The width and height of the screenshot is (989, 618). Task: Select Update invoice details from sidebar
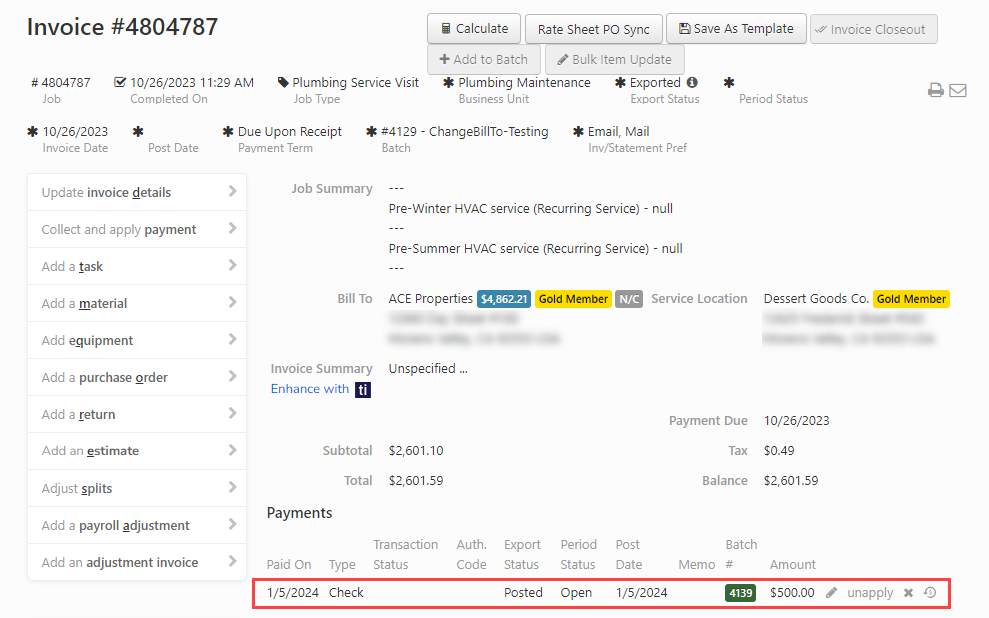pyautogui.click(x=137, y=192)
